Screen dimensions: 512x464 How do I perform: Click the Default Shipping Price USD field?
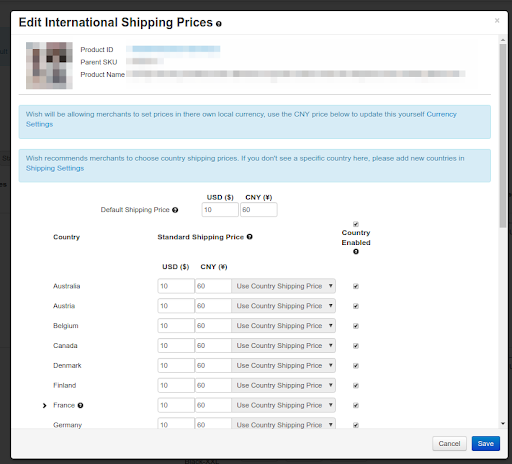click(220, 210)
